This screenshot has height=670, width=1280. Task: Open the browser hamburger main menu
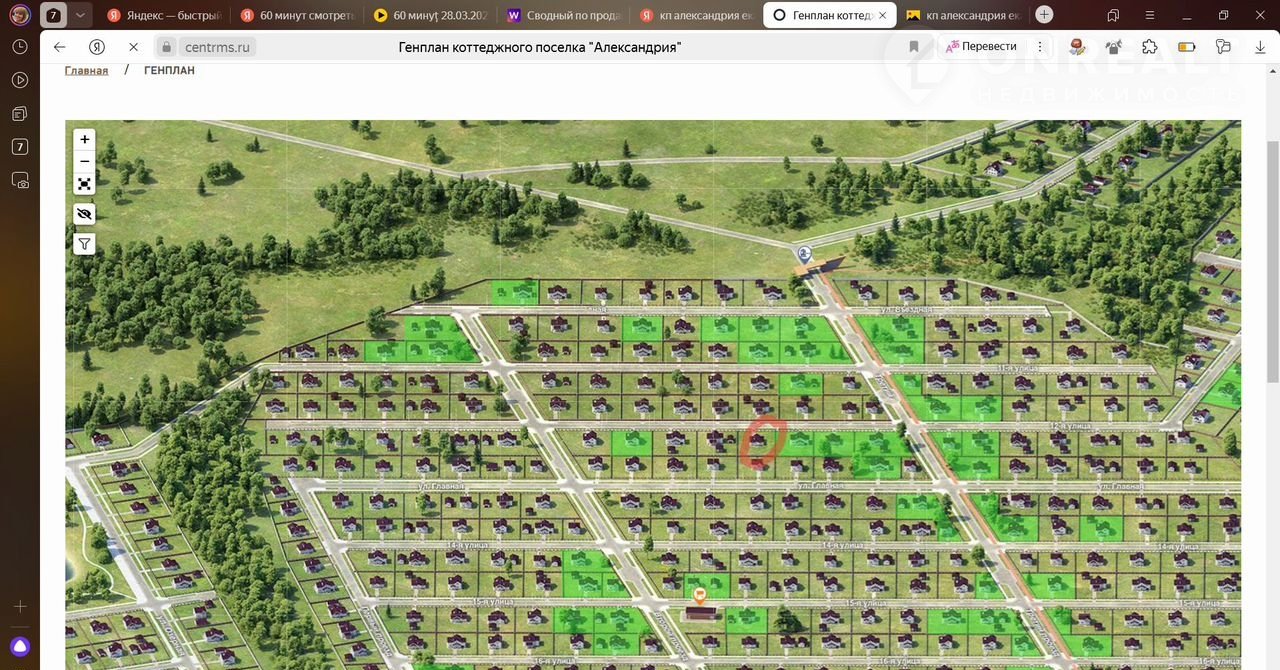pyautogui.click(x=1149, y=15)
